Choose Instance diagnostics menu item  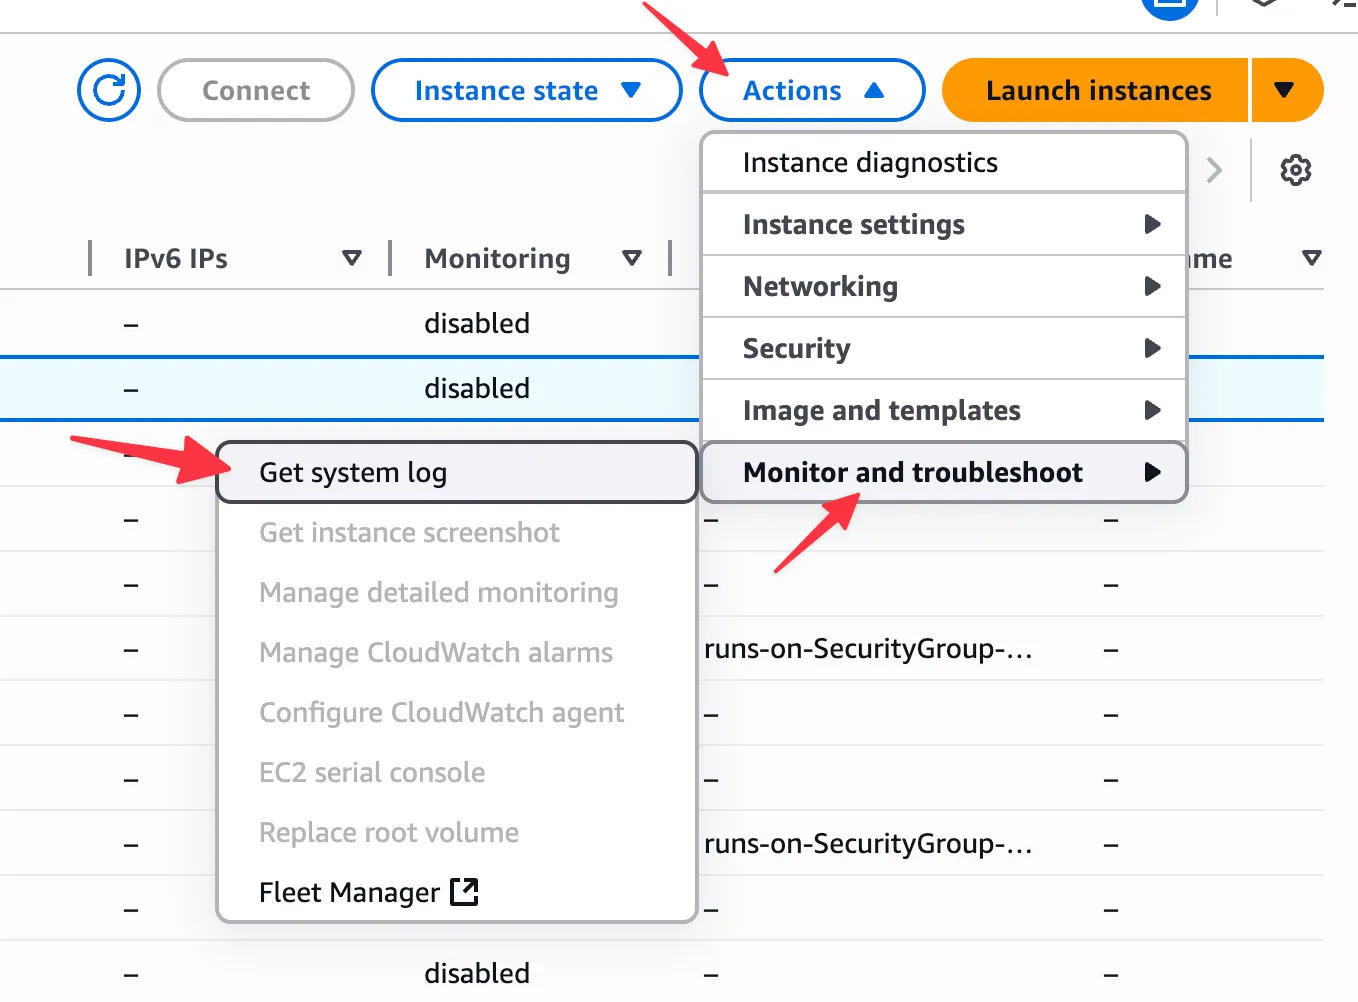click(870, 162)
